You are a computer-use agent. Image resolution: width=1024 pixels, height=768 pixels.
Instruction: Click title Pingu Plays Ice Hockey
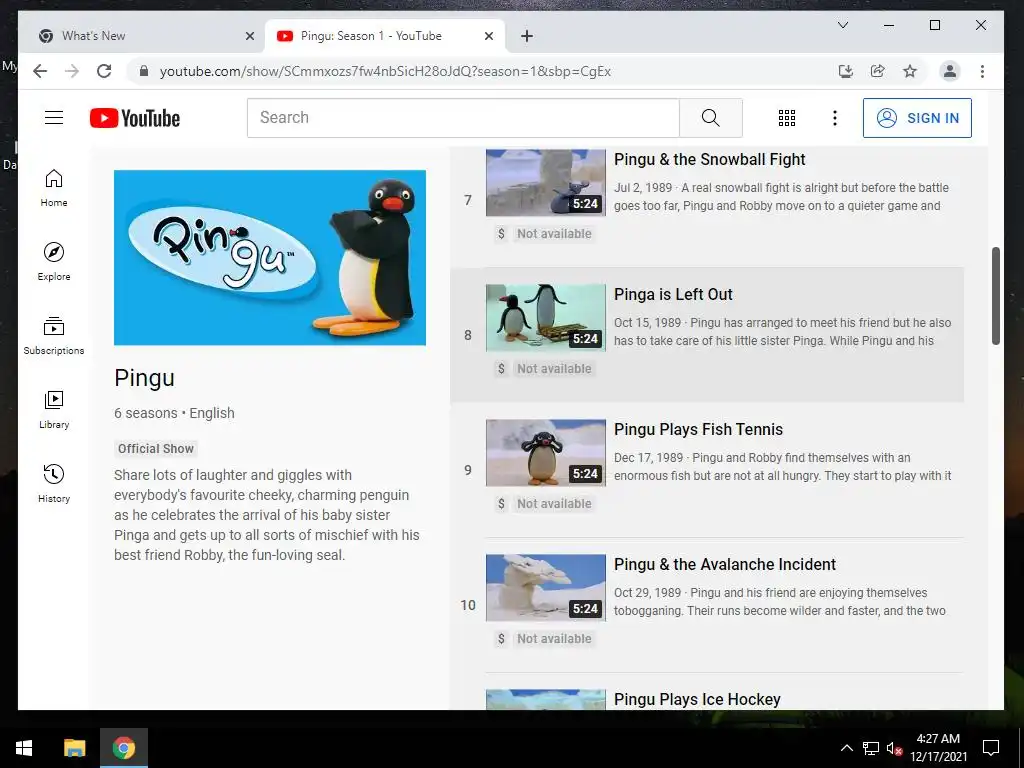pos(697,699)
